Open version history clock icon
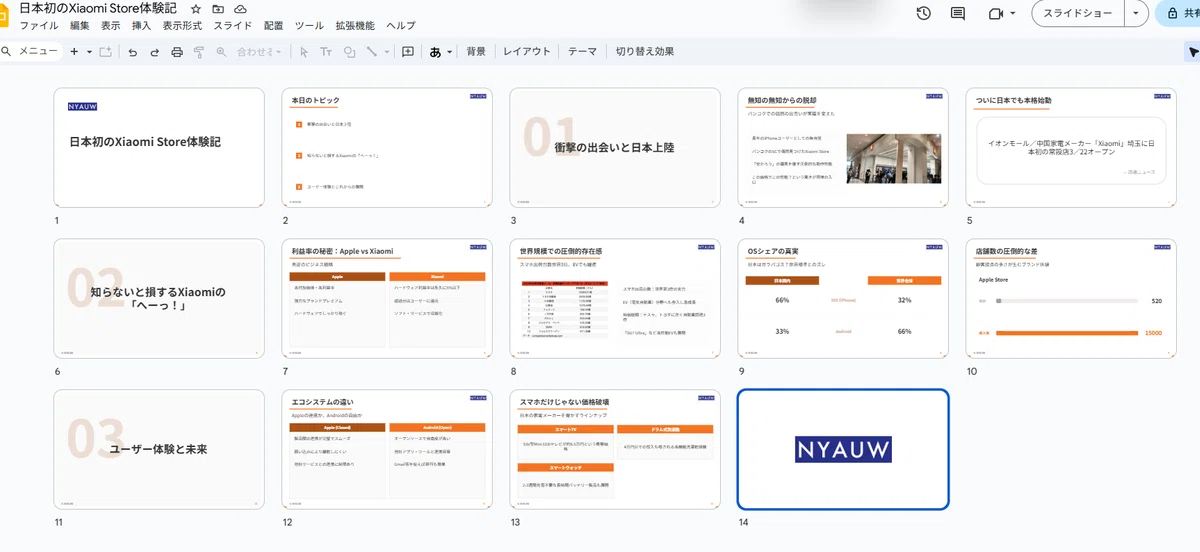 (x=923, y=13)
